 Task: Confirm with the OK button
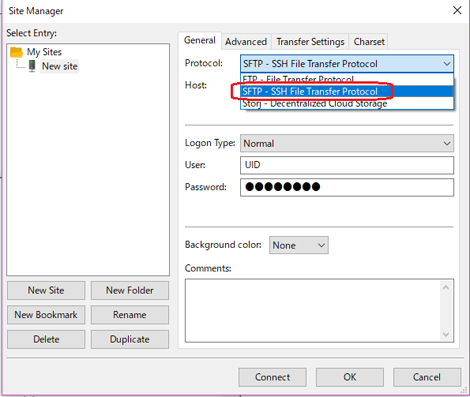(x=350, y=377)
